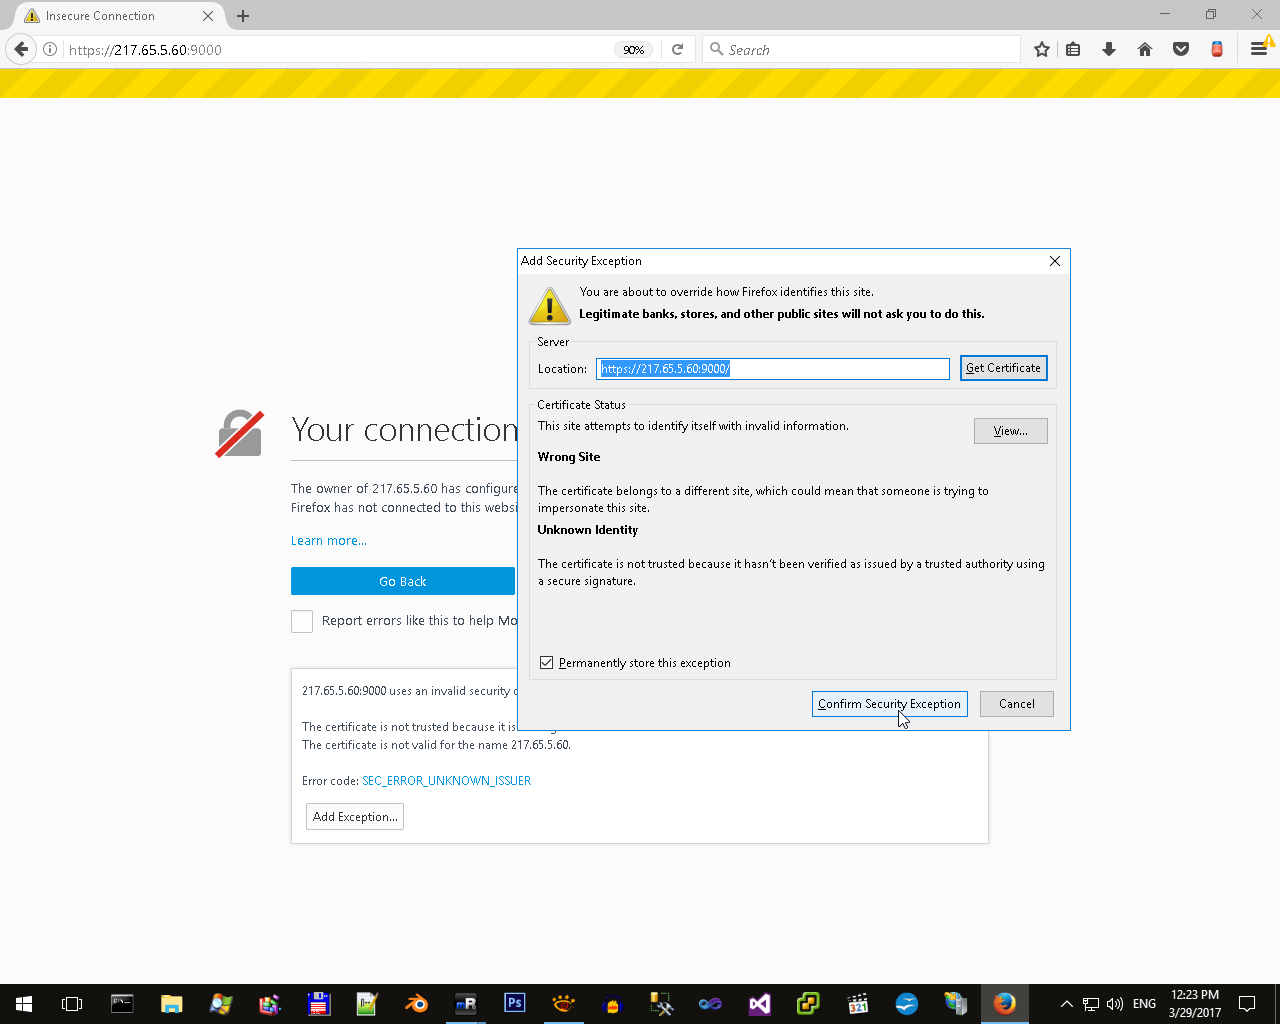Open WinRAR from the taskbar
Screen dimensions: 1280x1024
[269, 1004]
